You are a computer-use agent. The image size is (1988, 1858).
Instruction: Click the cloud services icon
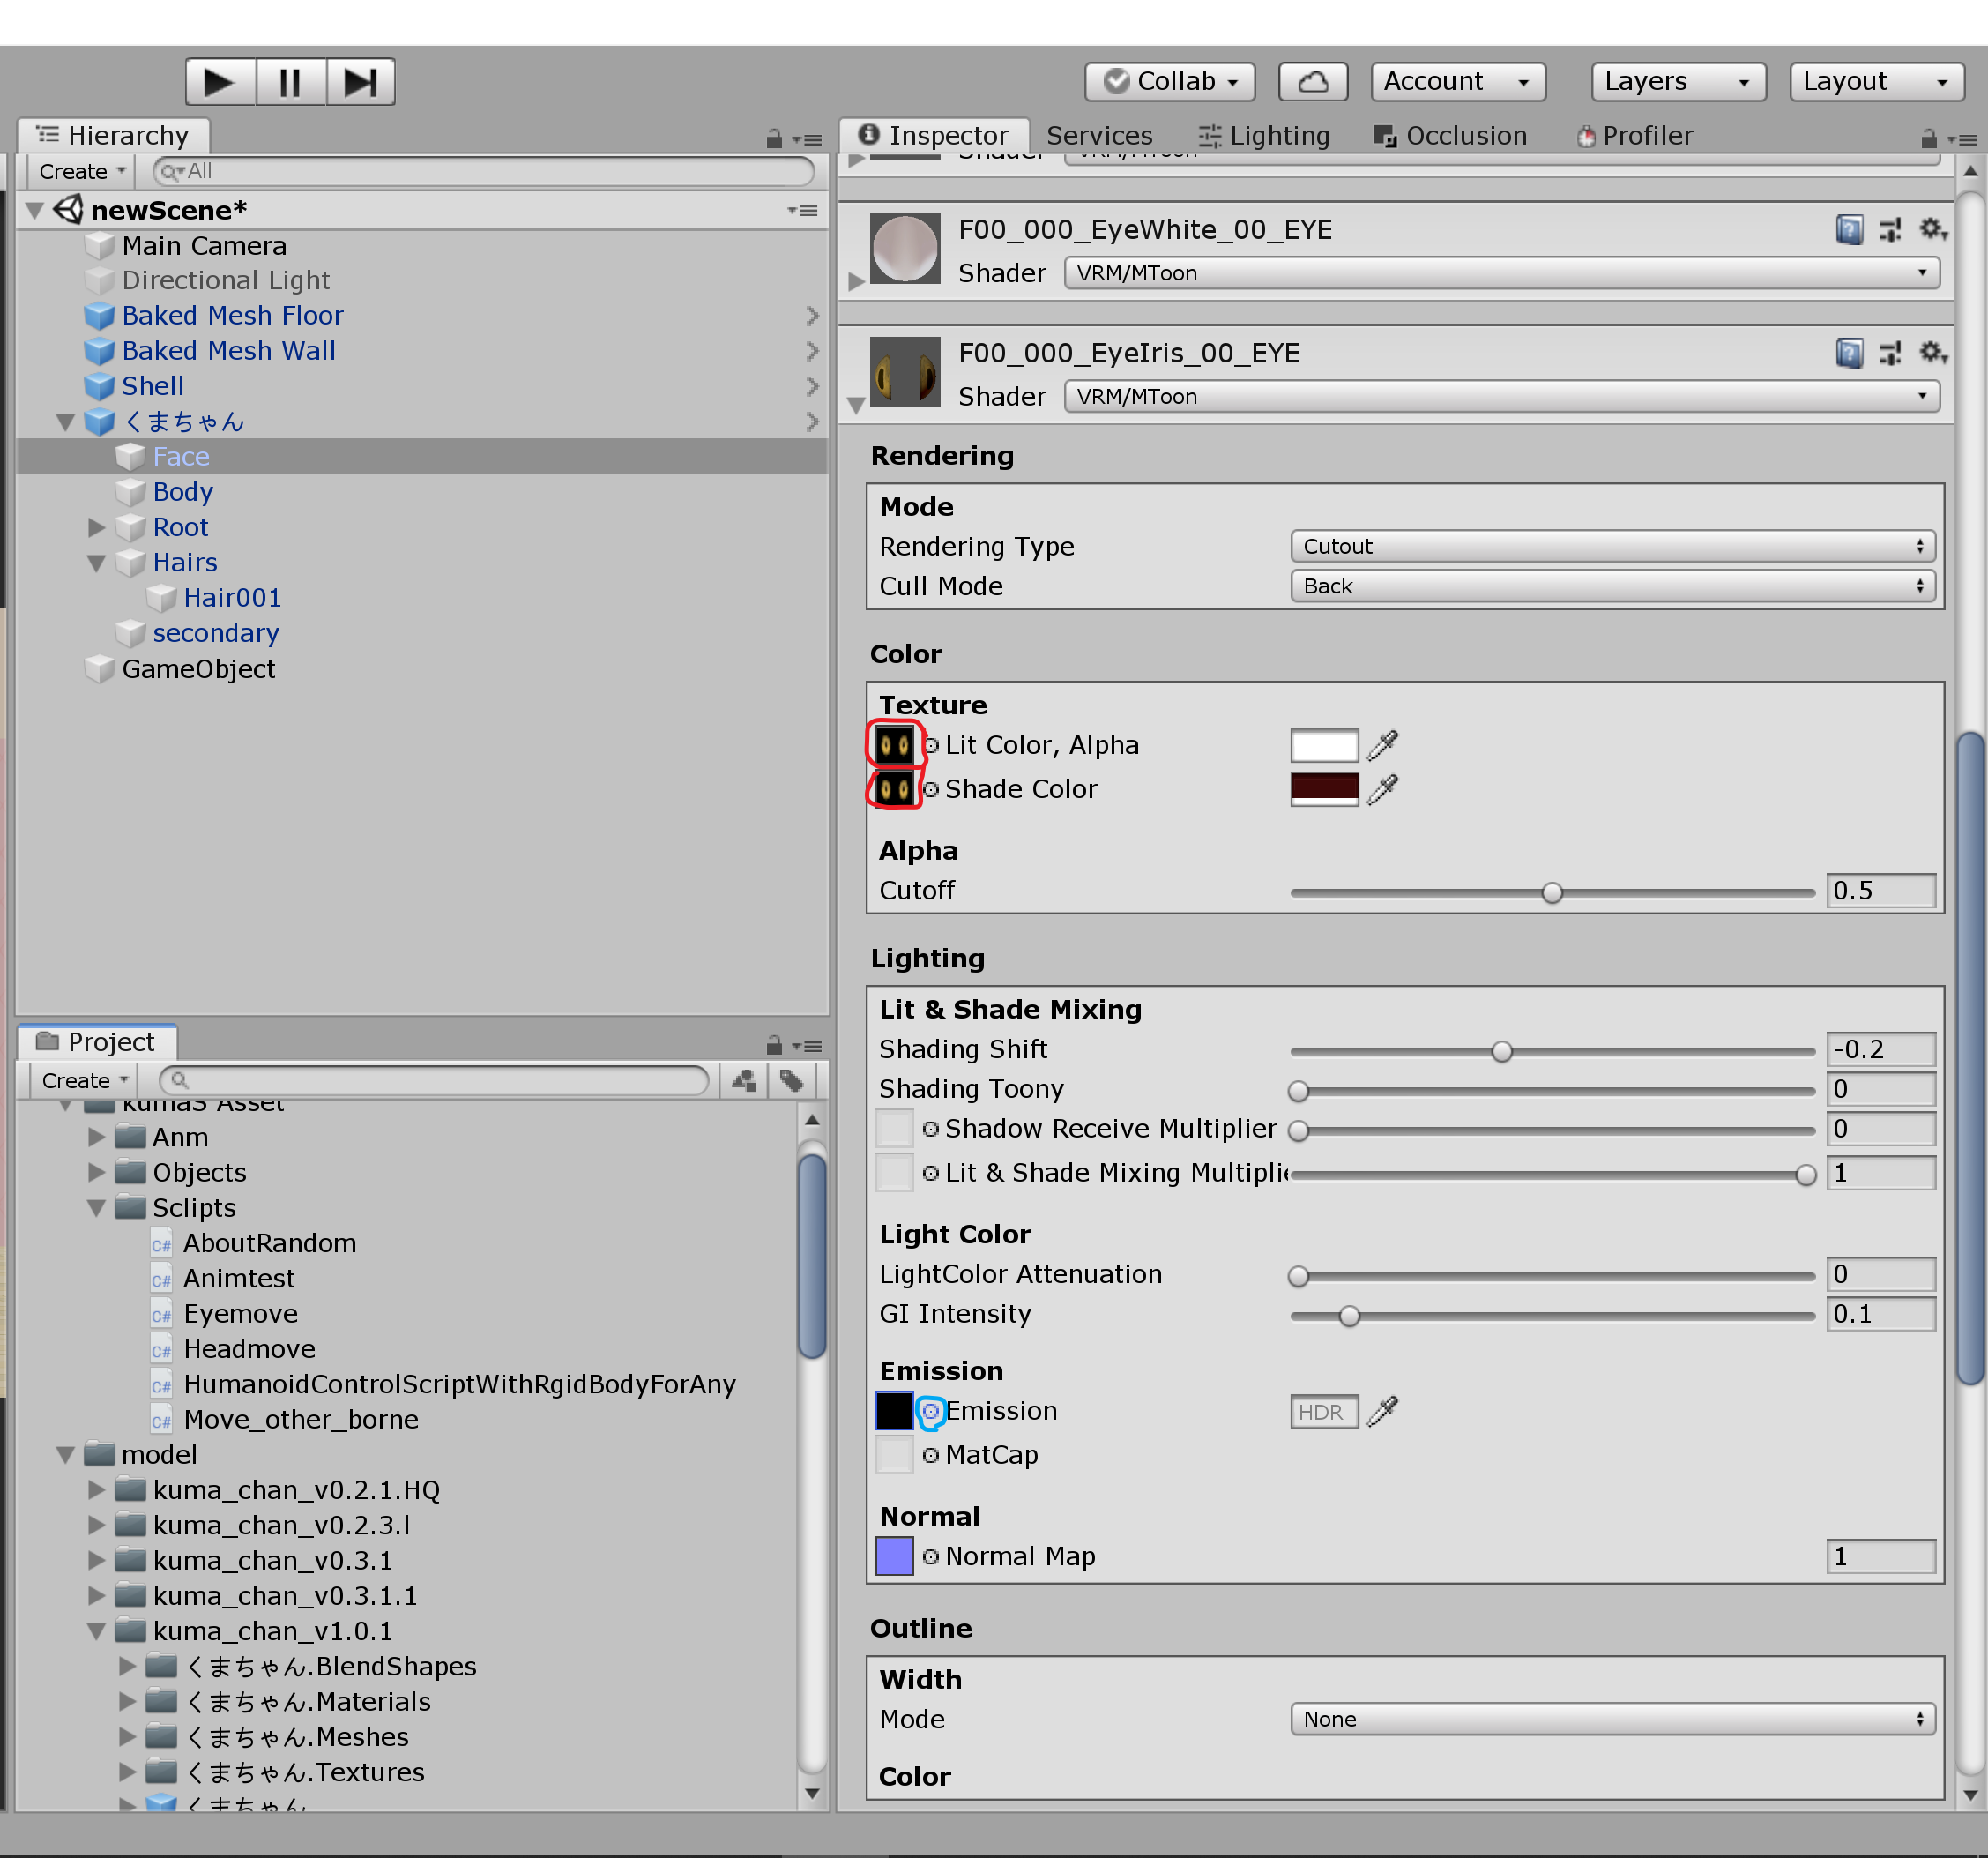pyautogui.click(x=1312, y=82)
